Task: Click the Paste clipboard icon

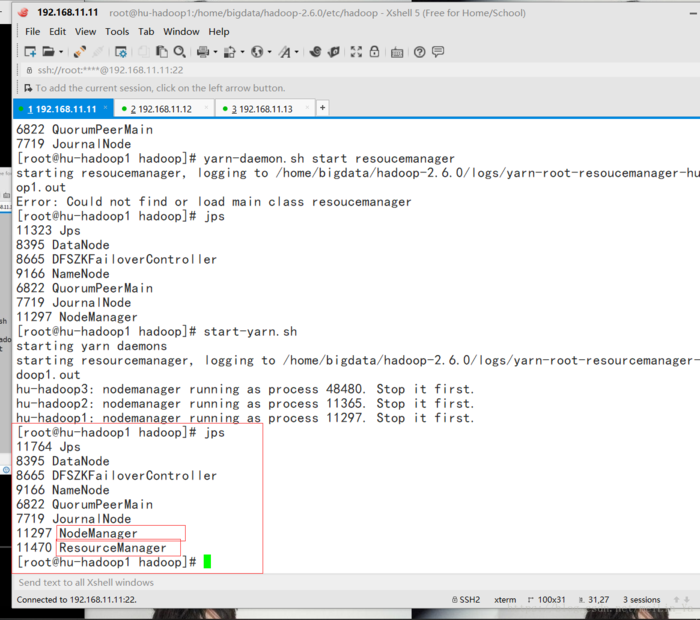Action: pyautogui.click(x=162, y=52)
